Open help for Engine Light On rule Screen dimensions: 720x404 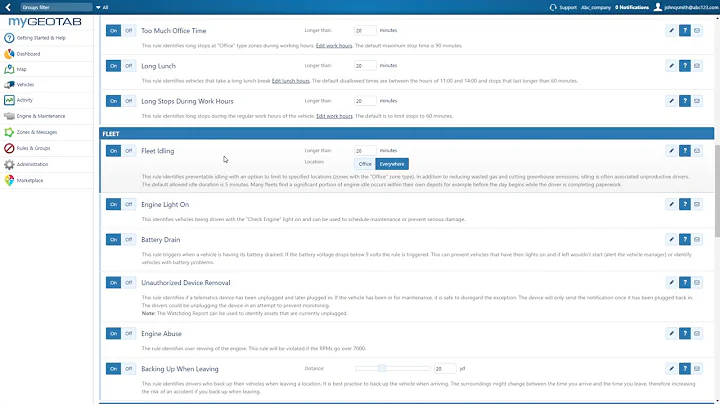[685, 204]
